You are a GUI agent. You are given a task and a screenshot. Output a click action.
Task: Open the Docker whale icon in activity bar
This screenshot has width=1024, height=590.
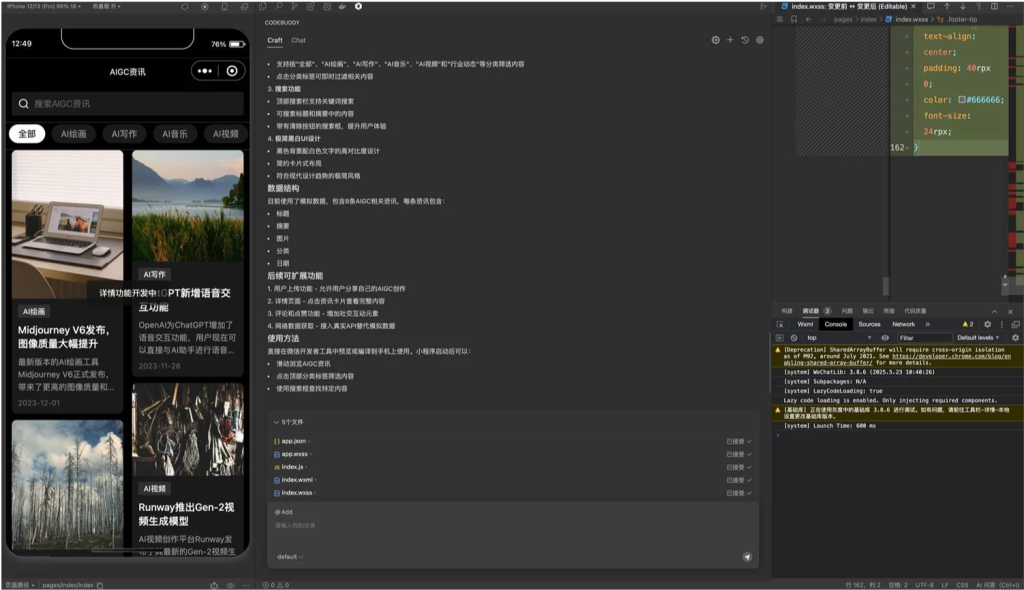(342, 7)
